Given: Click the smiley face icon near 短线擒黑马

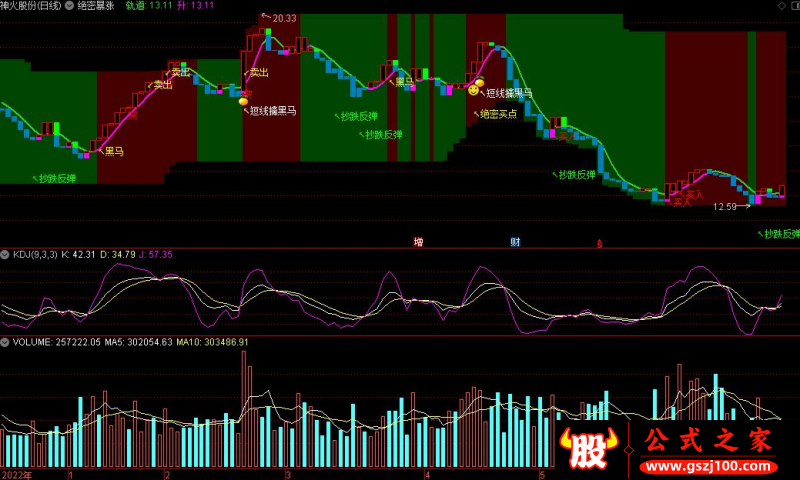Looking at the screenshot, I should point(473,90).
